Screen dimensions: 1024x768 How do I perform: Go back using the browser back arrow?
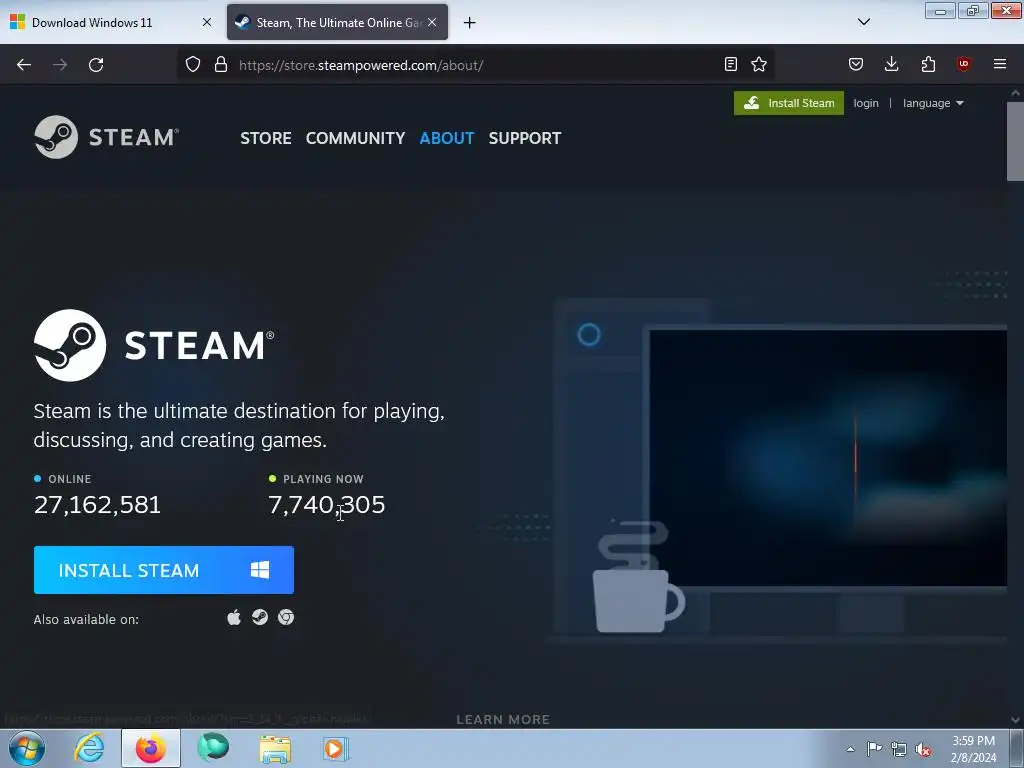pyautogui.click(x=24, y=65)
